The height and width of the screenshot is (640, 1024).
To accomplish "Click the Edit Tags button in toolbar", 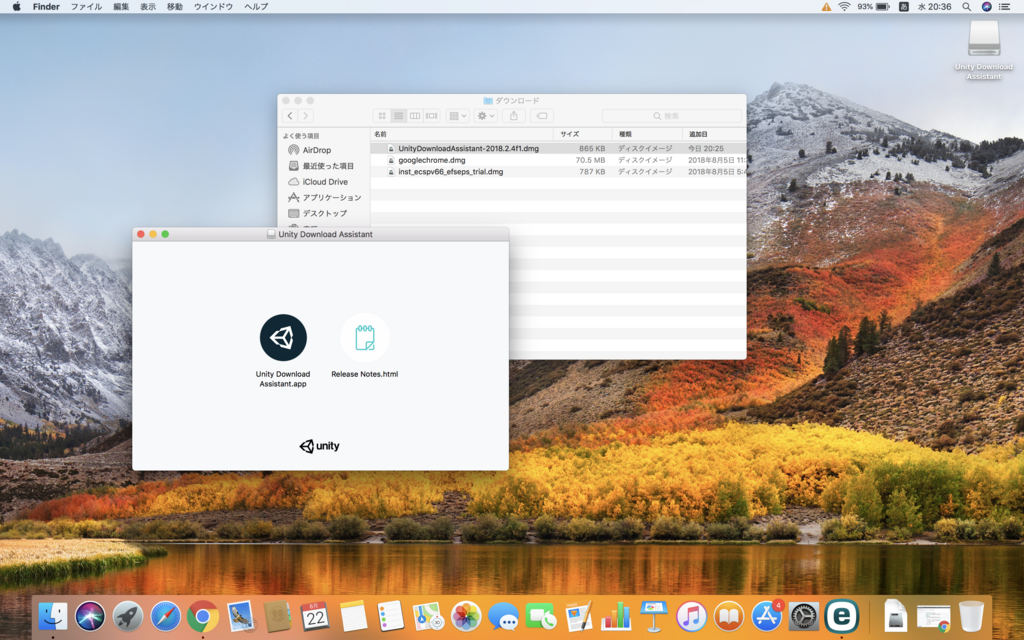I will coord(541,116).
